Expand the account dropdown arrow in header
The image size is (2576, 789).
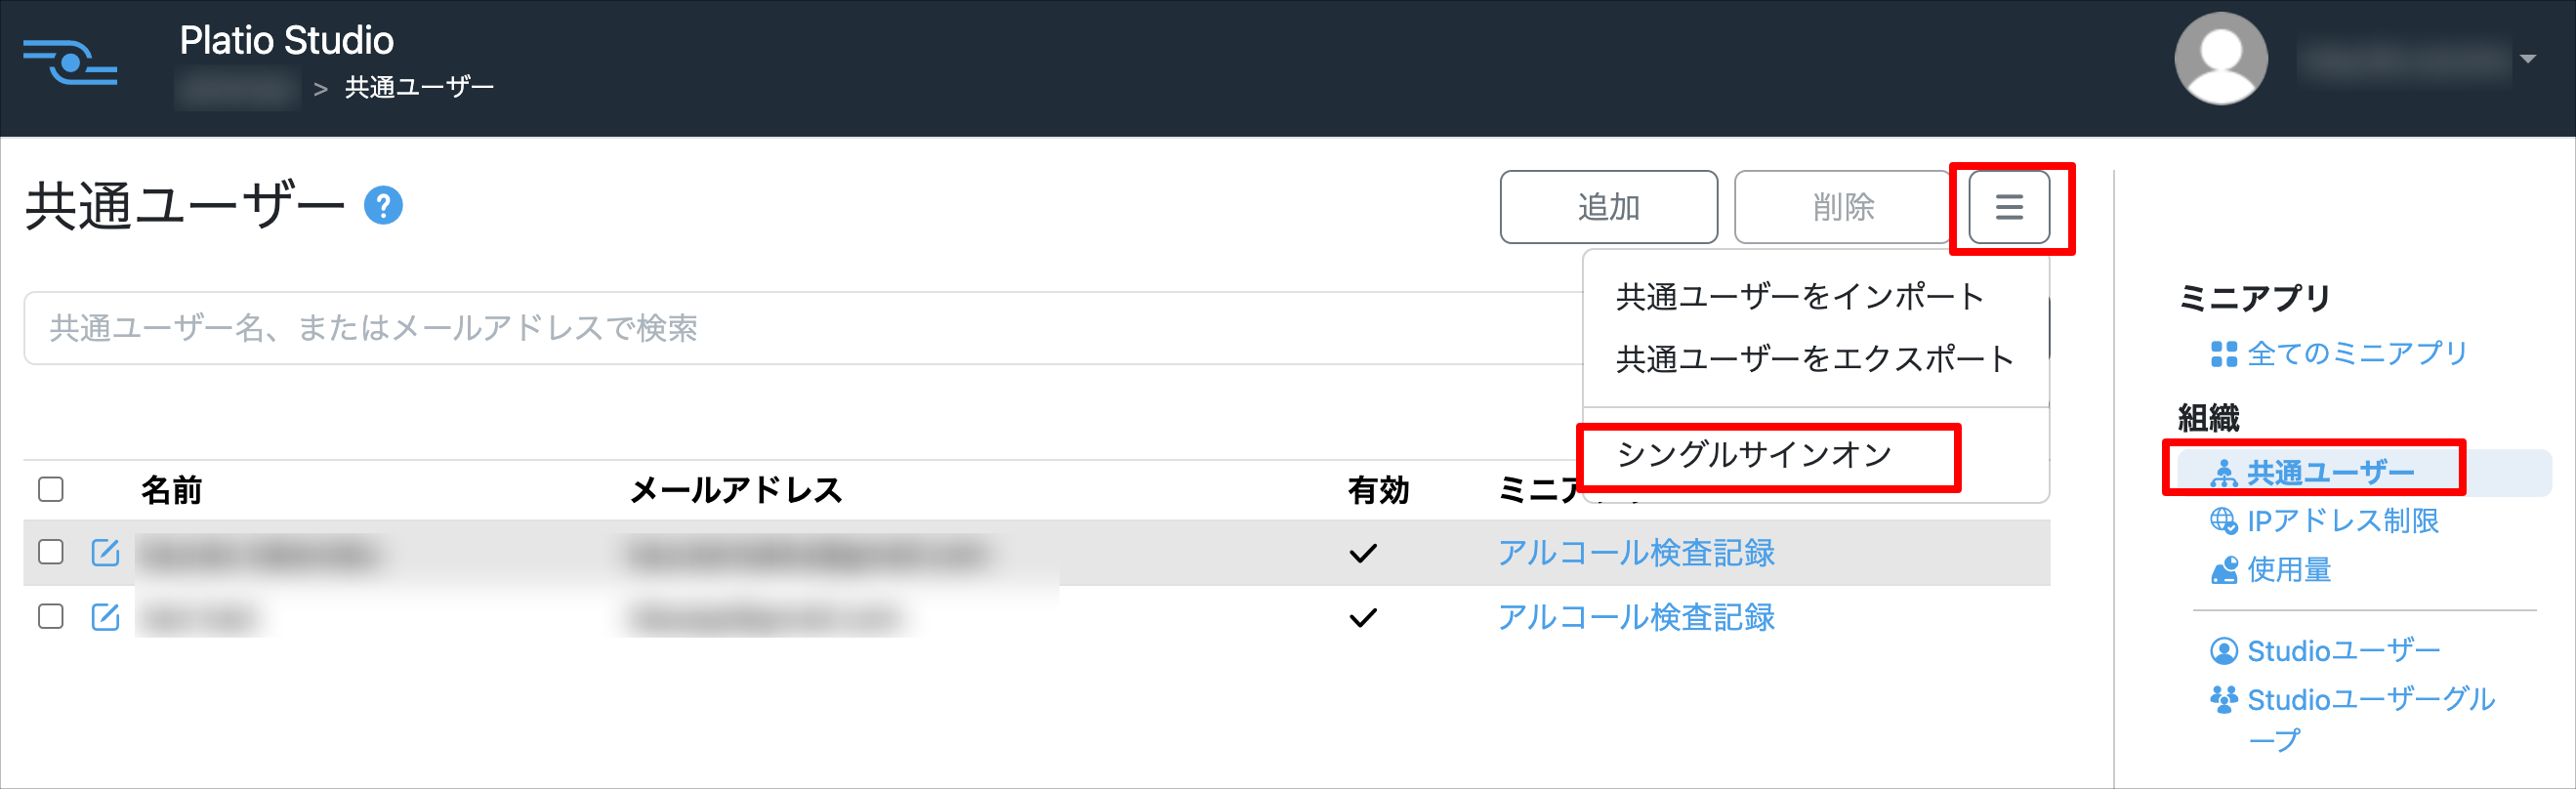pos(2528,59)
